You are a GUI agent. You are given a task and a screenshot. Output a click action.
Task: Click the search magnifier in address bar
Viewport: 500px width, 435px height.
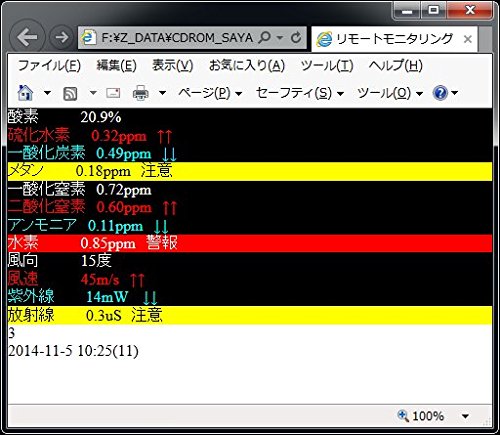(264, 37)
